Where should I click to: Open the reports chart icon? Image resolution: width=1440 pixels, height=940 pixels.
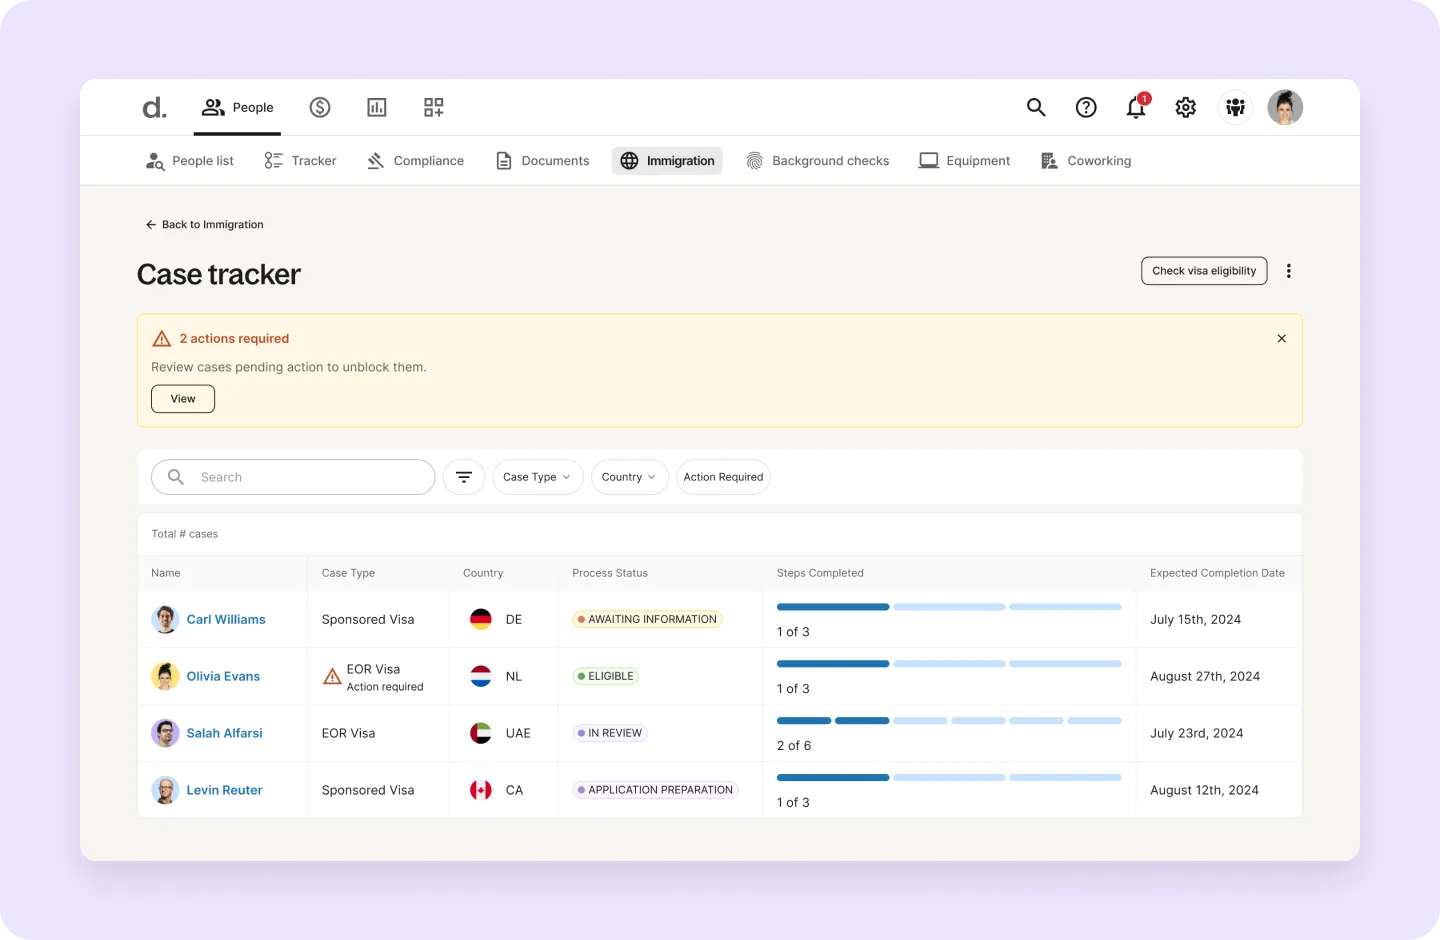pos(377,107)
